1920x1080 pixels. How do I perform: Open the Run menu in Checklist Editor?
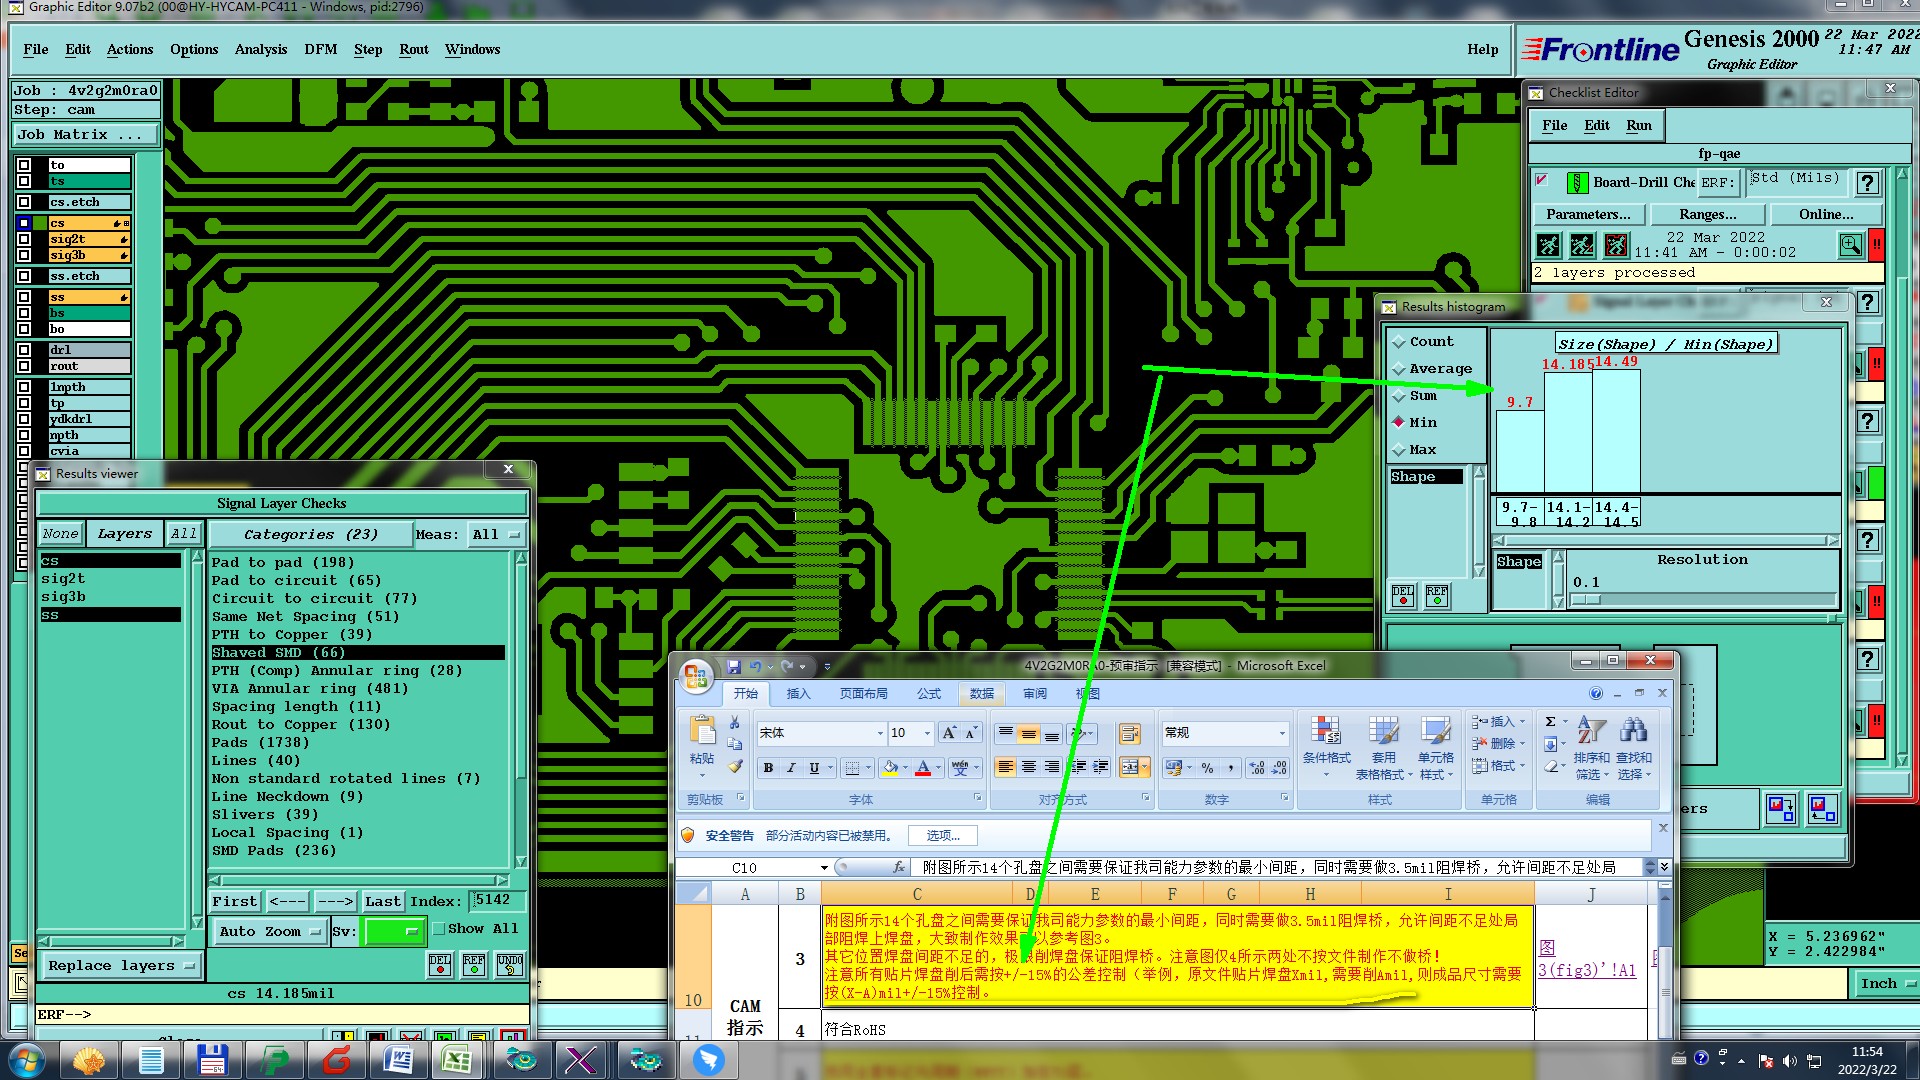(1638, 125)
